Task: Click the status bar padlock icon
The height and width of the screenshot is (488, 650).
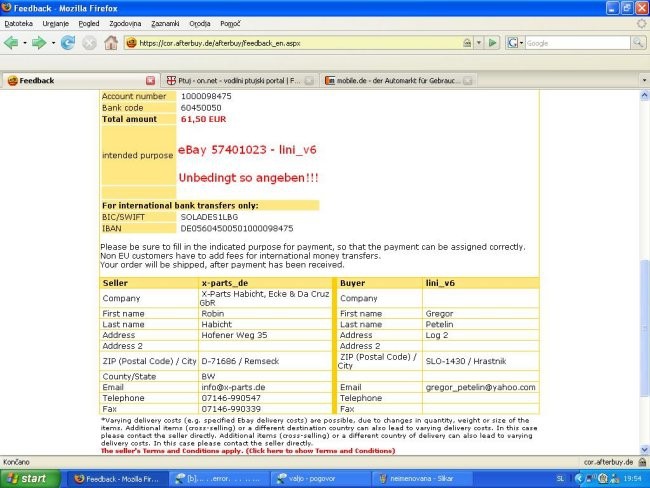Action: [x=642, y=462]
